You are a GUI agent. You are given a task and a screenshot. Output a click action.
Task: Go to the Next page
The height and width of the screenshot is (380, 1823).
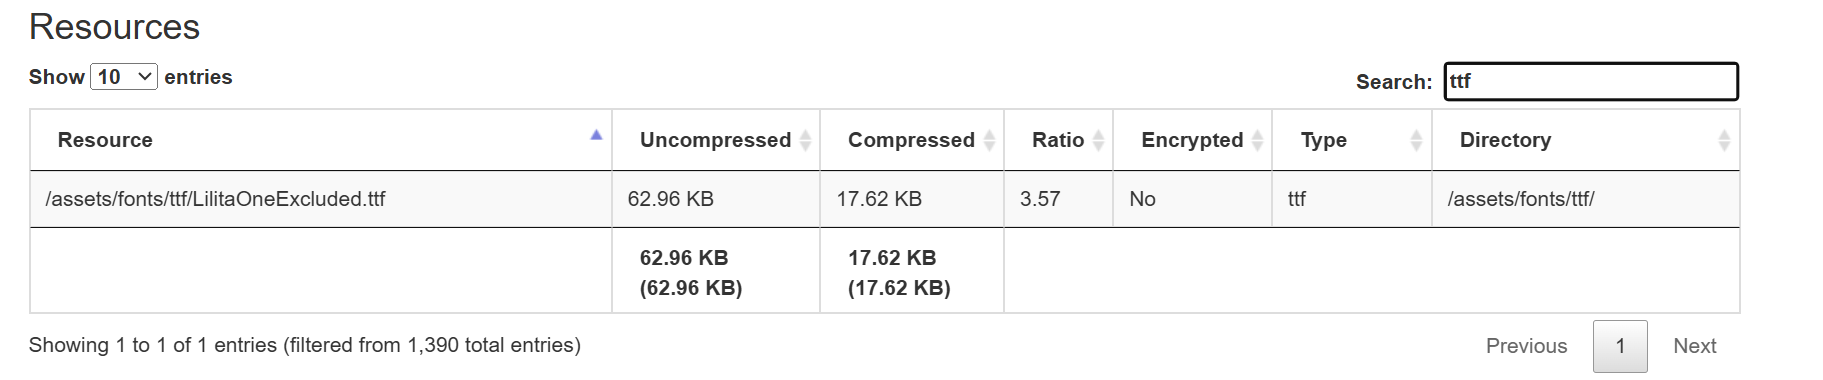click(x=1695, y=346)
